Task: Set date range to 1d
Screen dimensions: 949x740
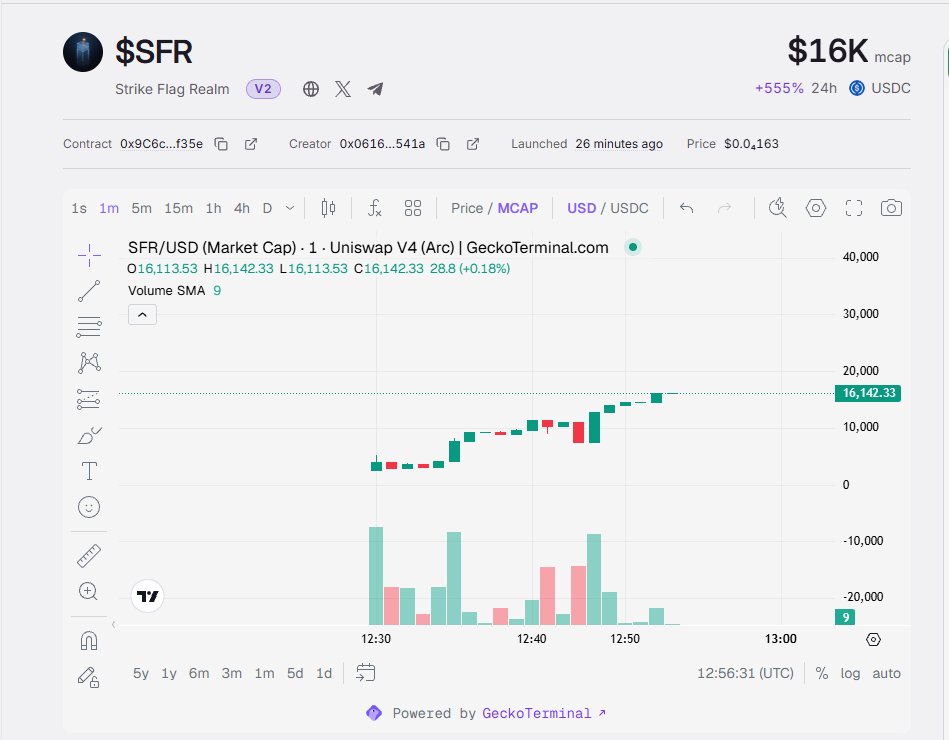Action: [324, 673]
